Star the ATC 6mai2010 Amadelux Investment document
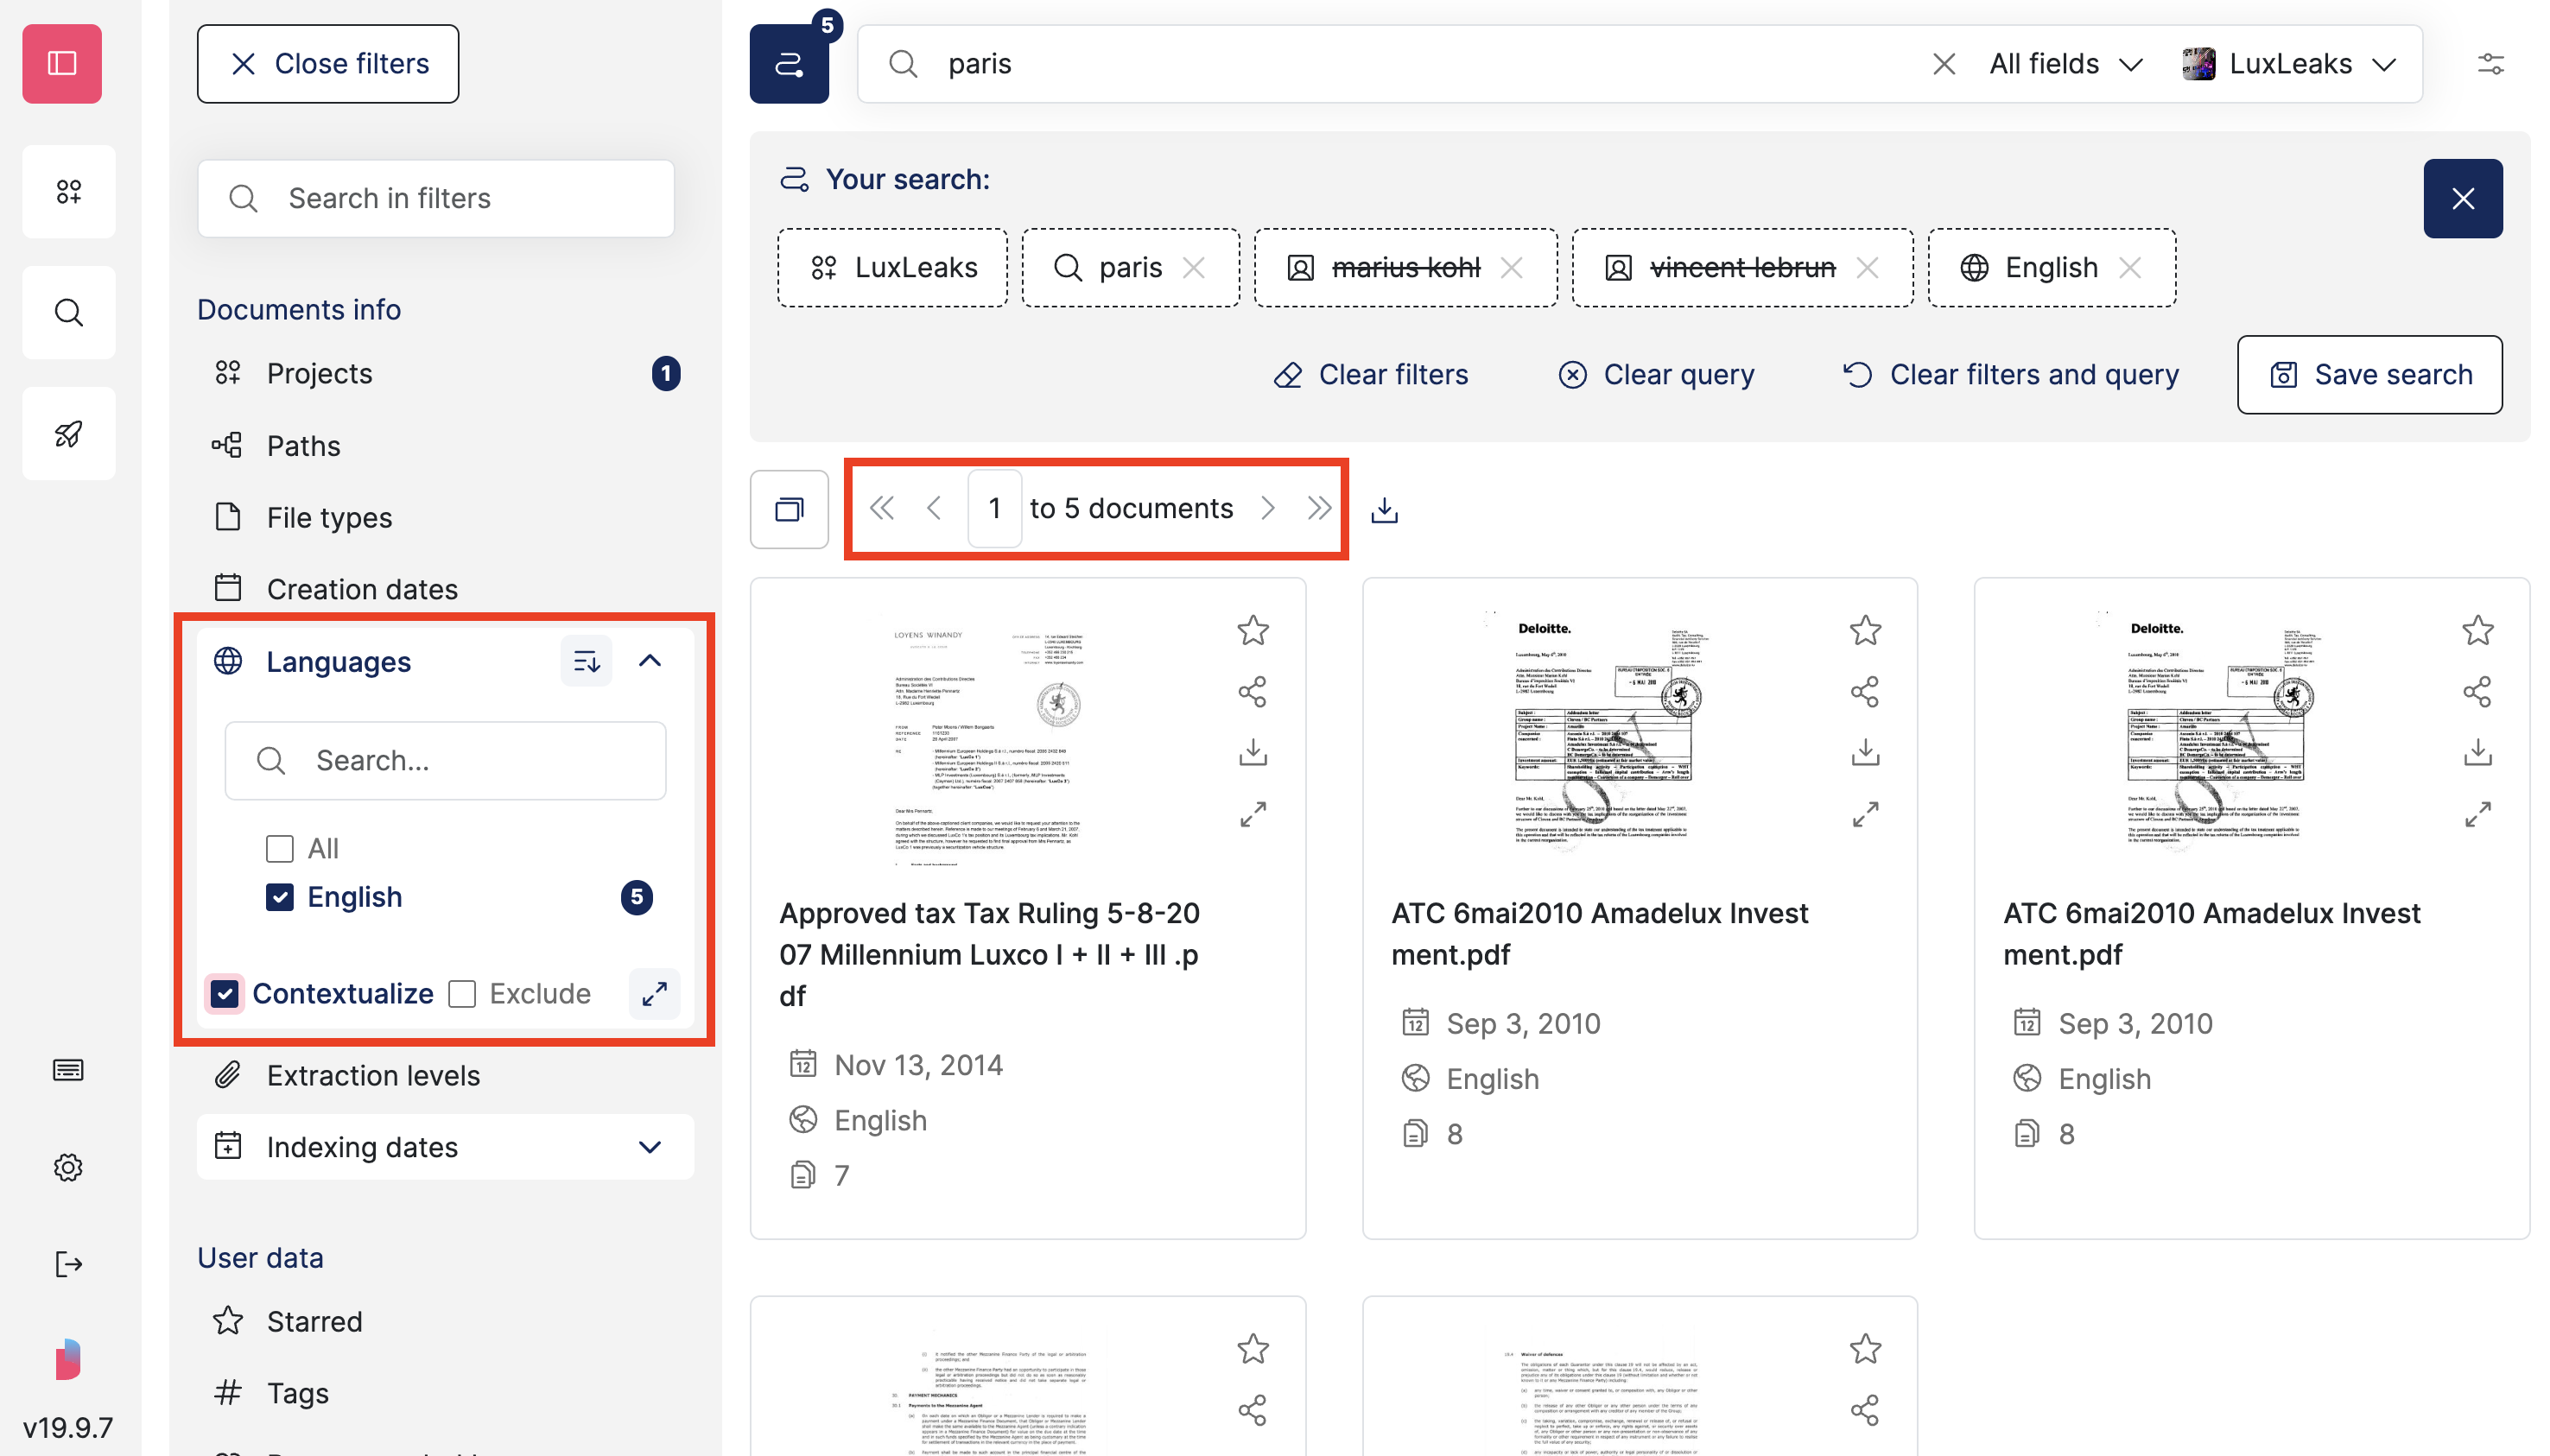The width and height of the screenshot is (2550, 1456). [x=1864, y=630]
